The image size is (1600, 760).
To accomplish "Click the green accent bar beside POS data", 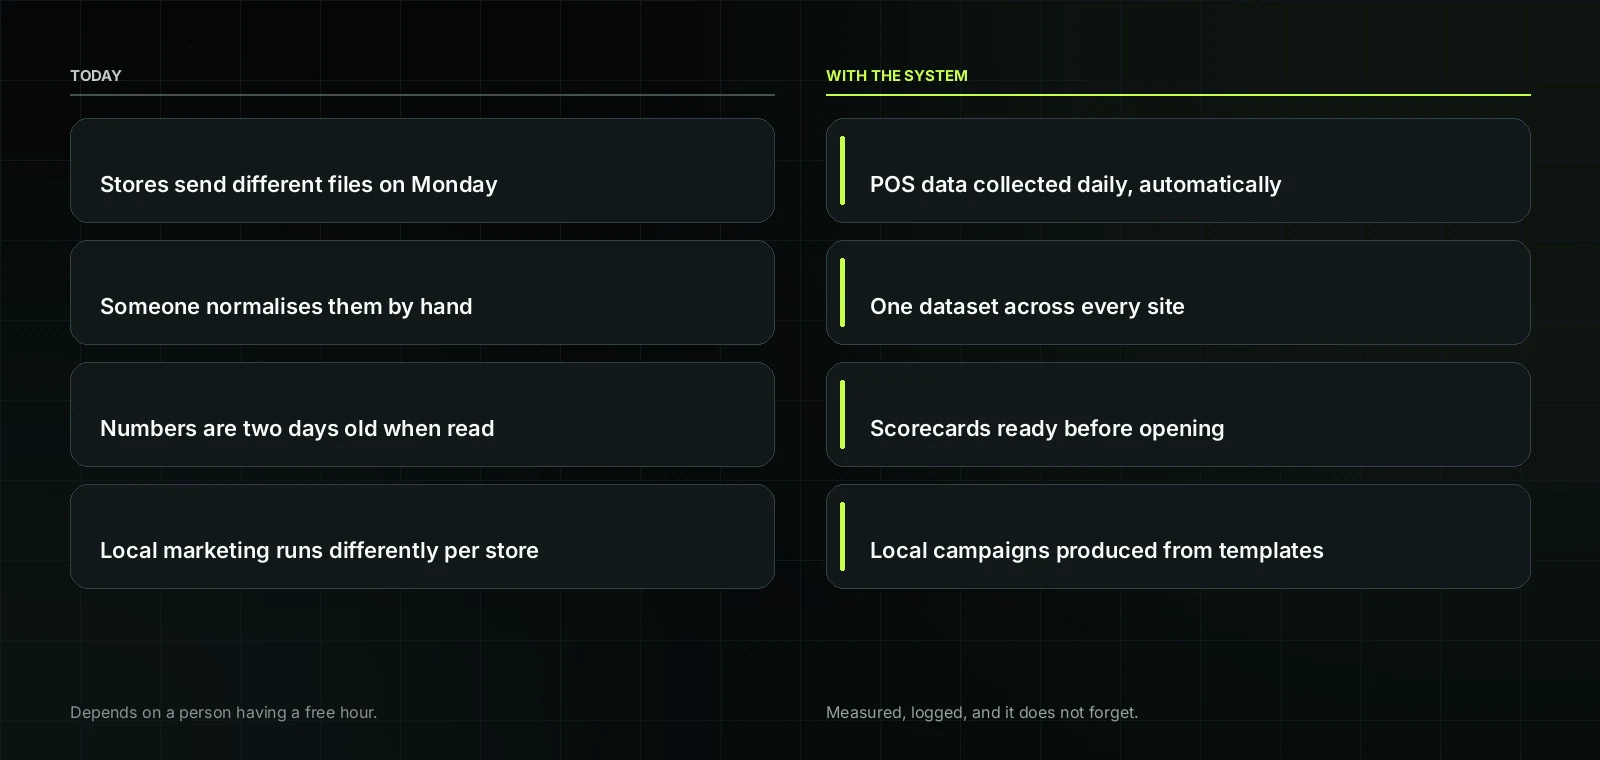I will click(843, 171).
